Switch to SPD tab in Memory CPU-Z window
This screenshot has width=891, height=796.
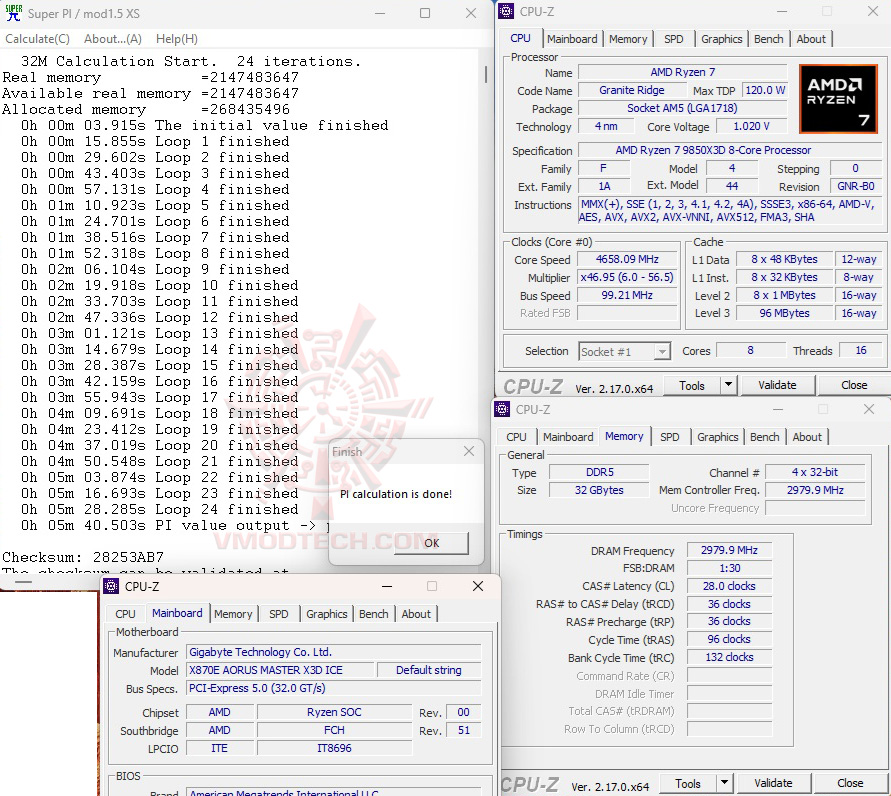click(x=669, y=437)
